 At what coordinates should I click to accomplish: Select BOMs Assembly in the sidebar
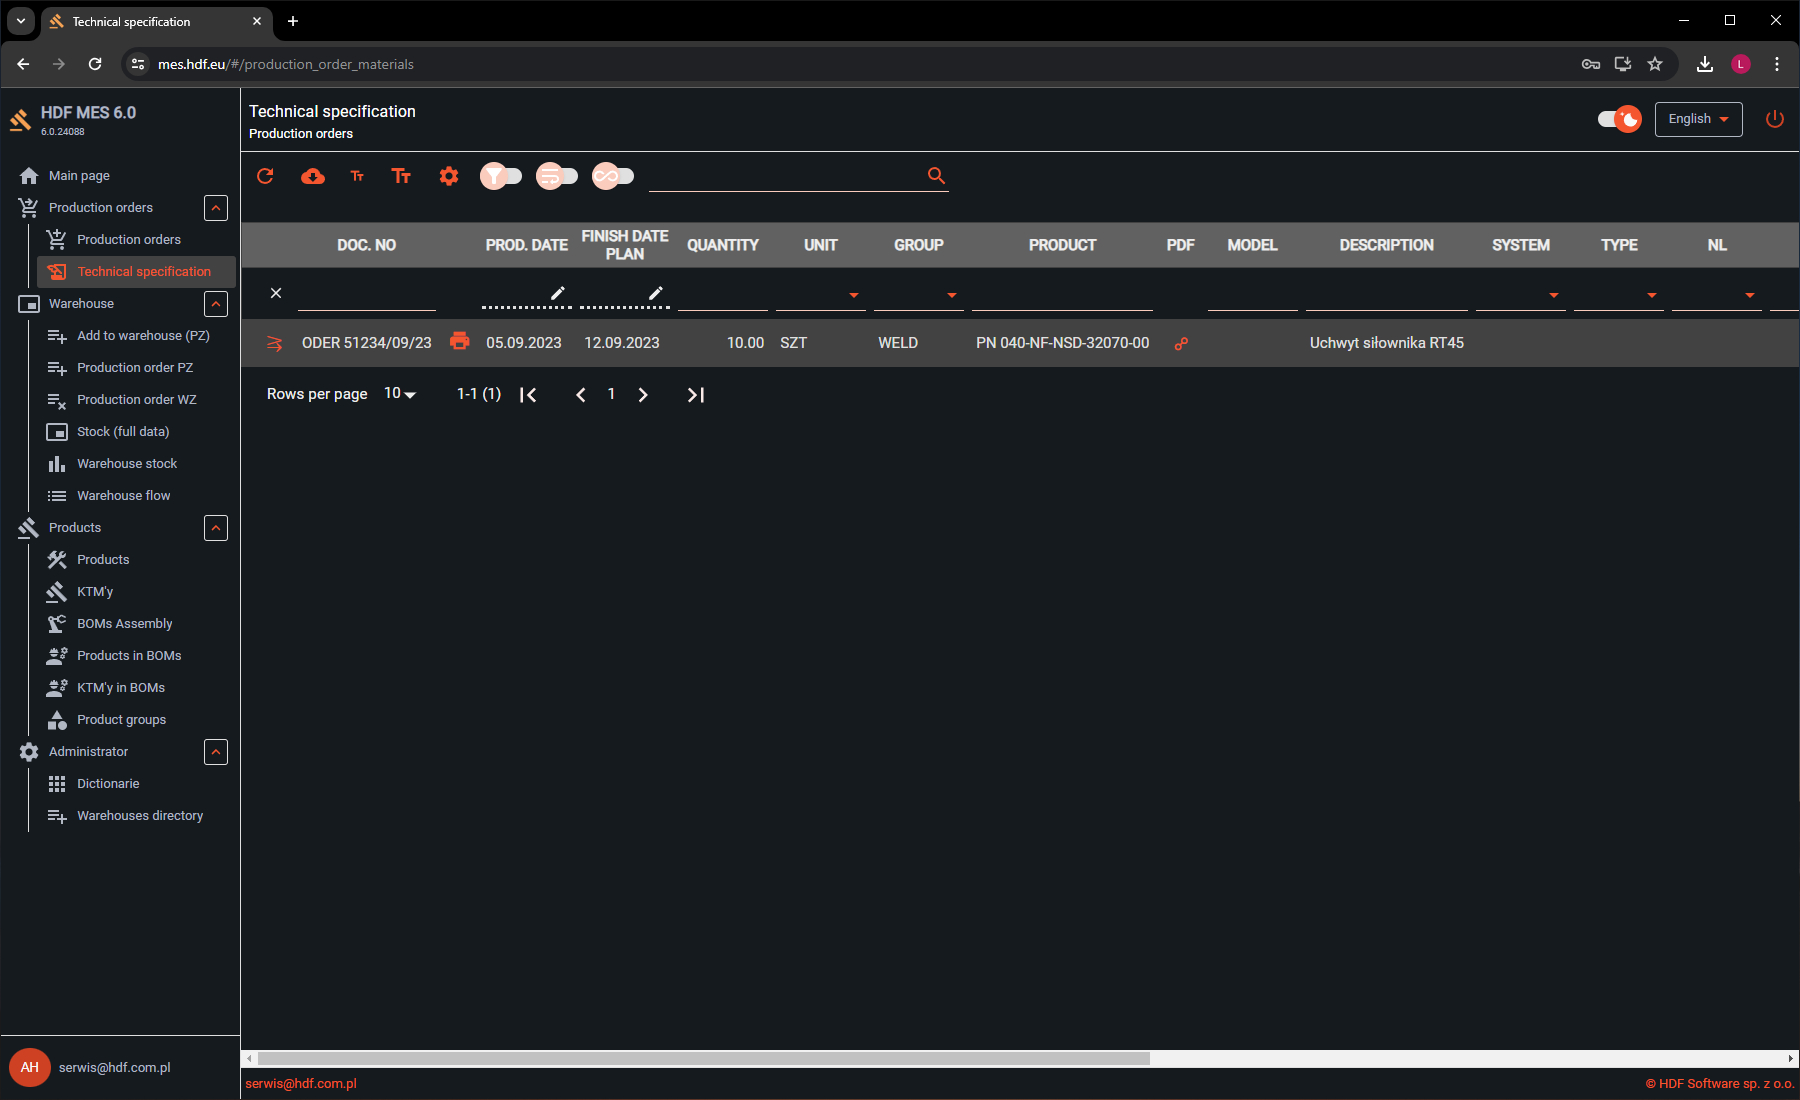pyautogui.click(x=124, y=624)
